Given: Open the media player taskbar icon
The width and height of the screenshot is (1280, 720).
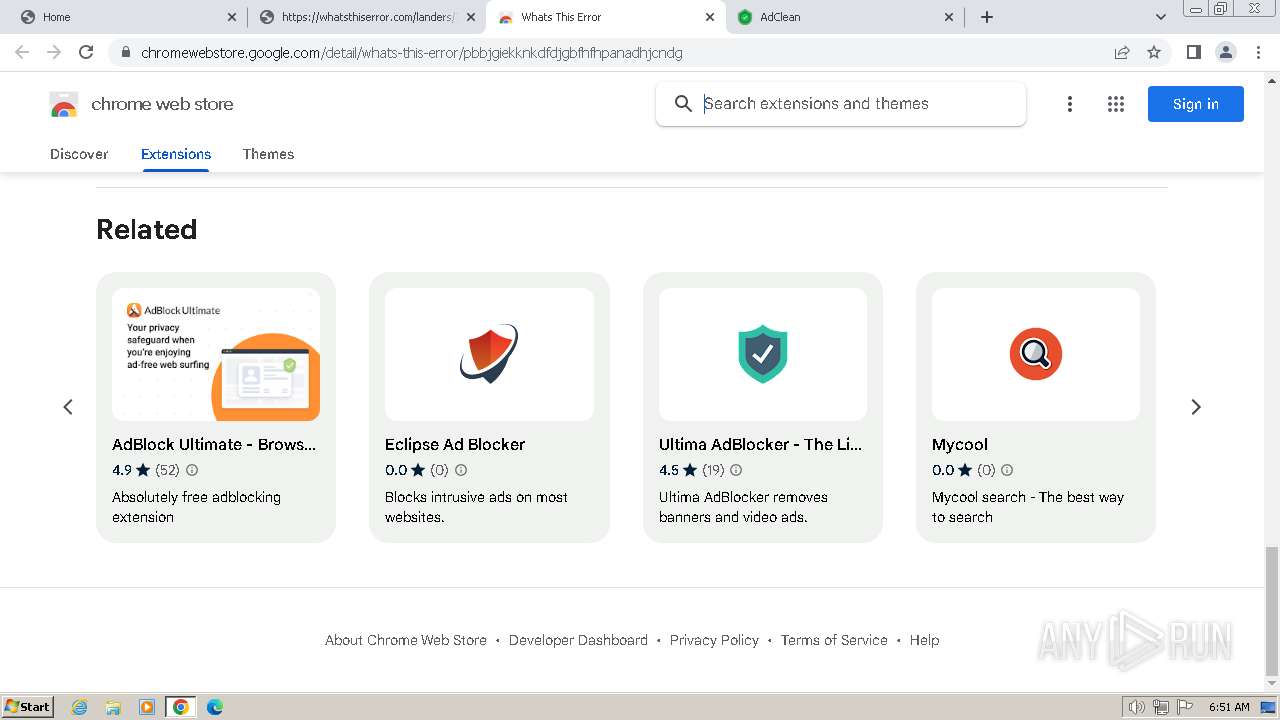Looking at the screenshot, I should [x=147, y=707].
